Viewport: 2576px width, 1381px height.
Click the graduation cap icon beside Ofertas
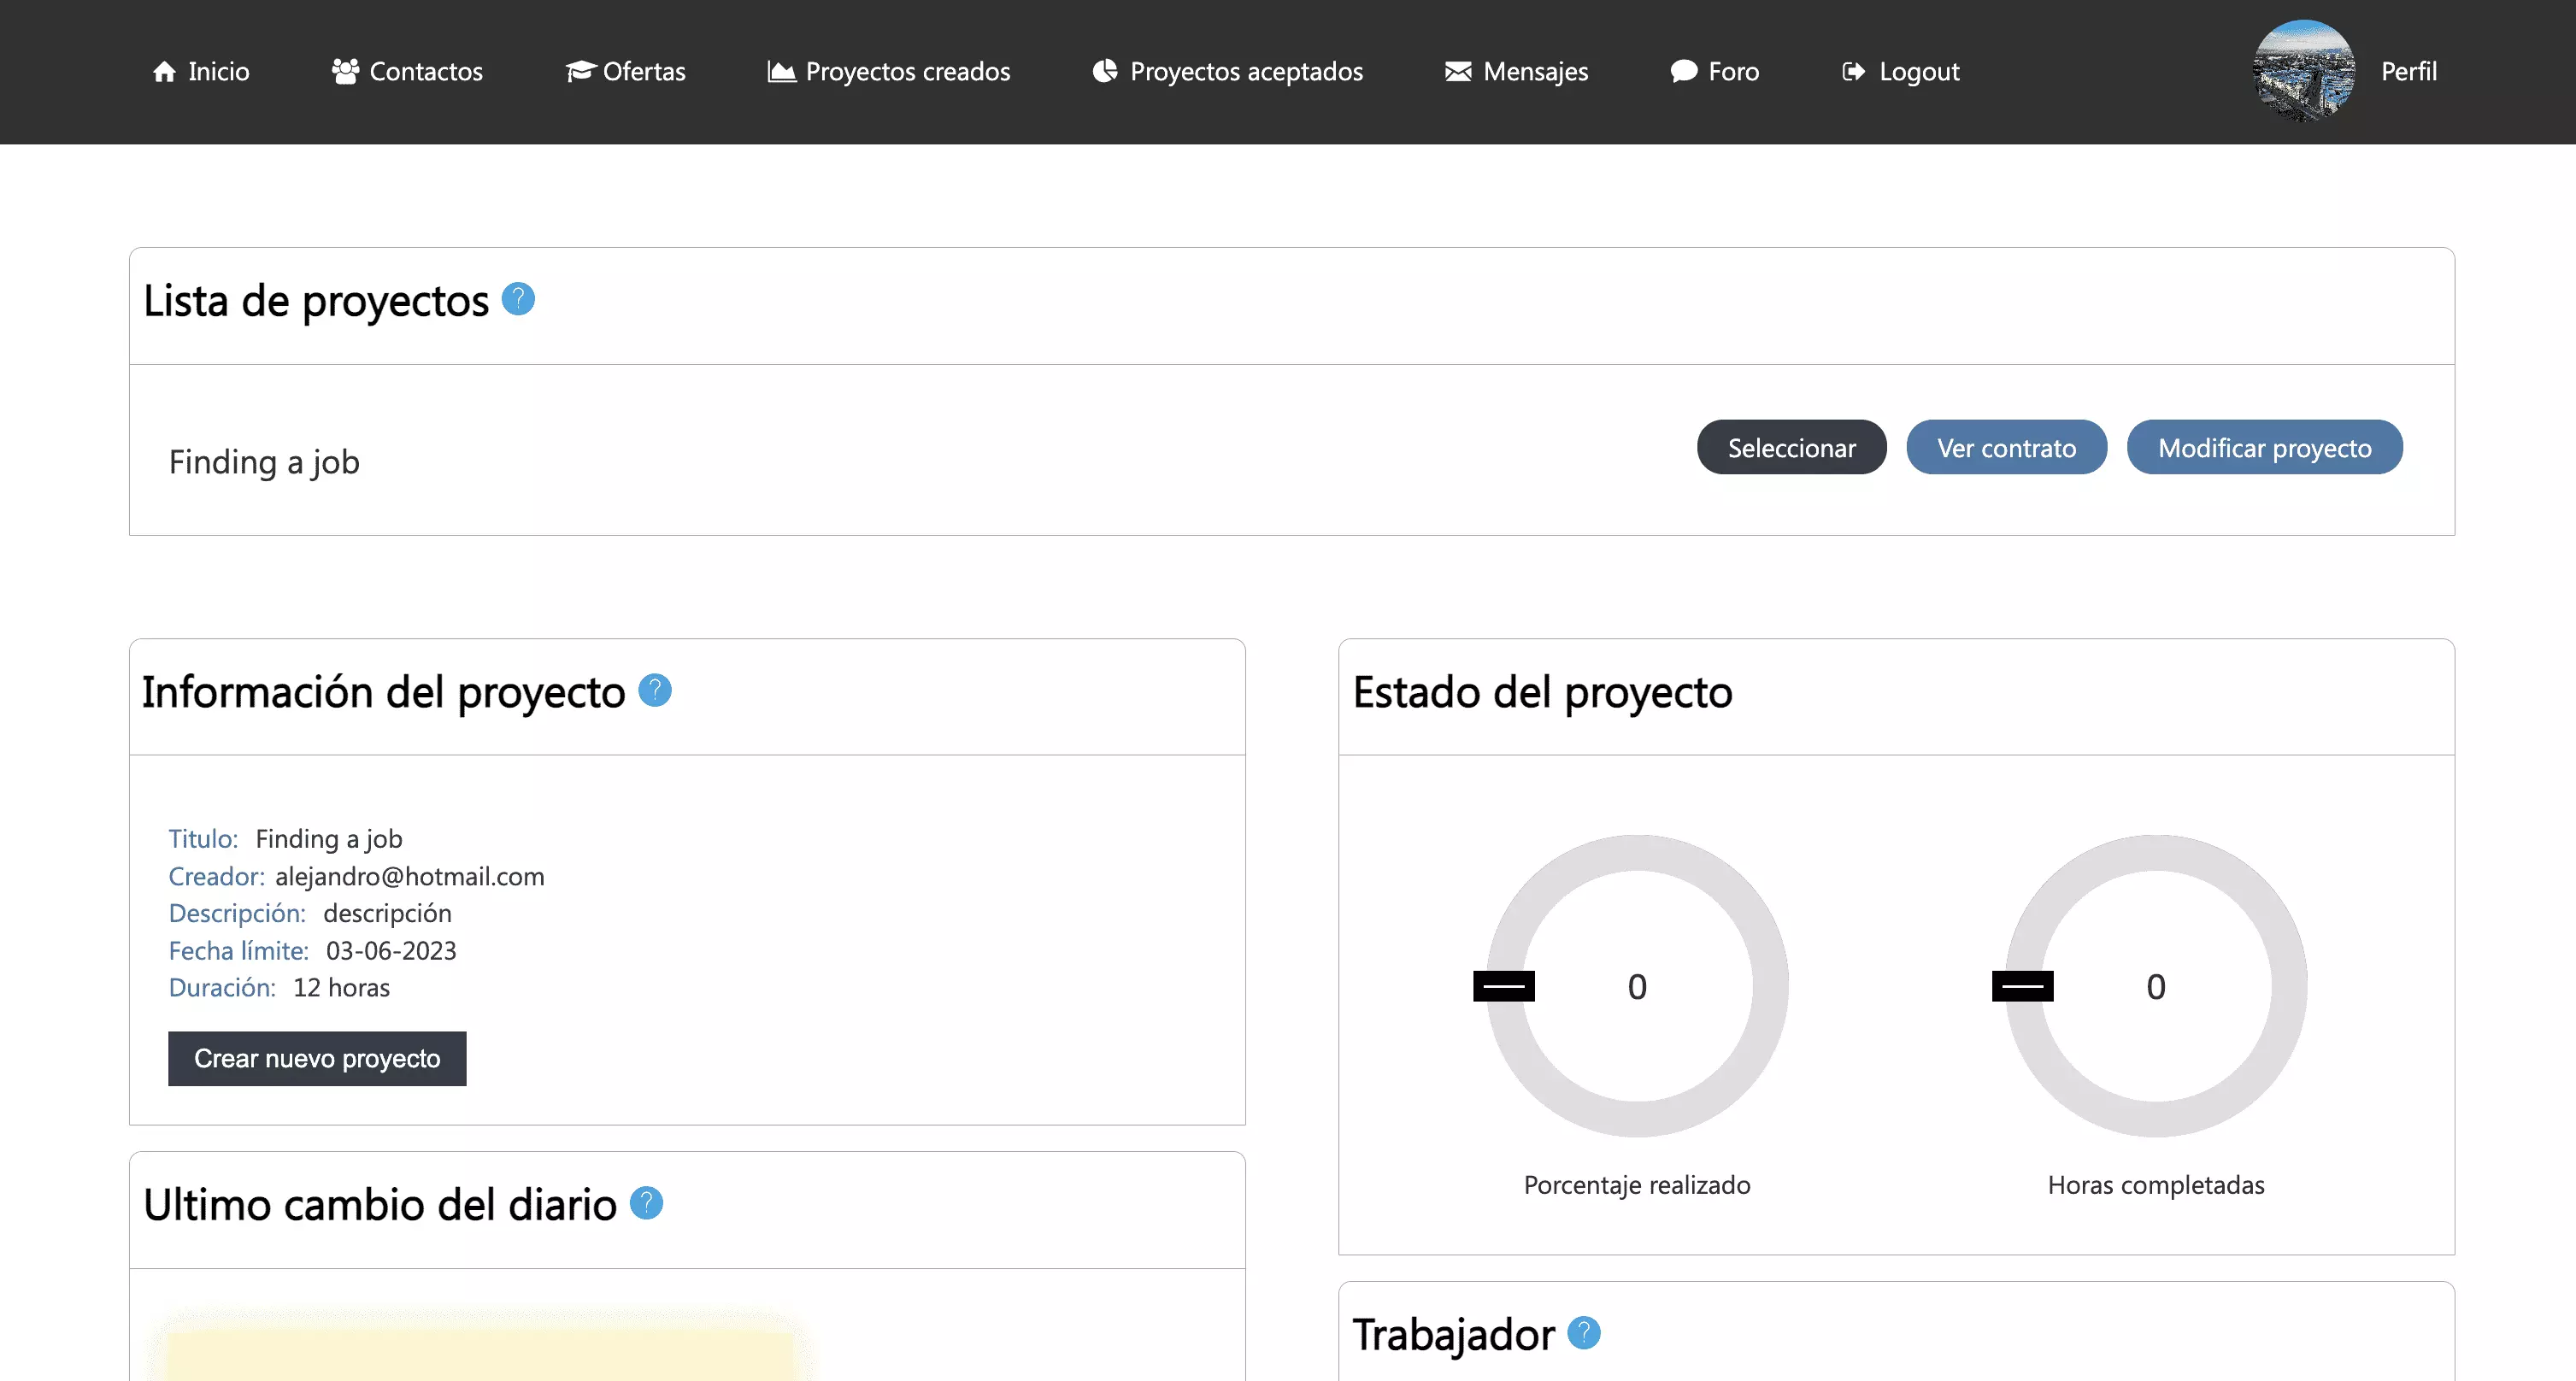click(580, 72)
